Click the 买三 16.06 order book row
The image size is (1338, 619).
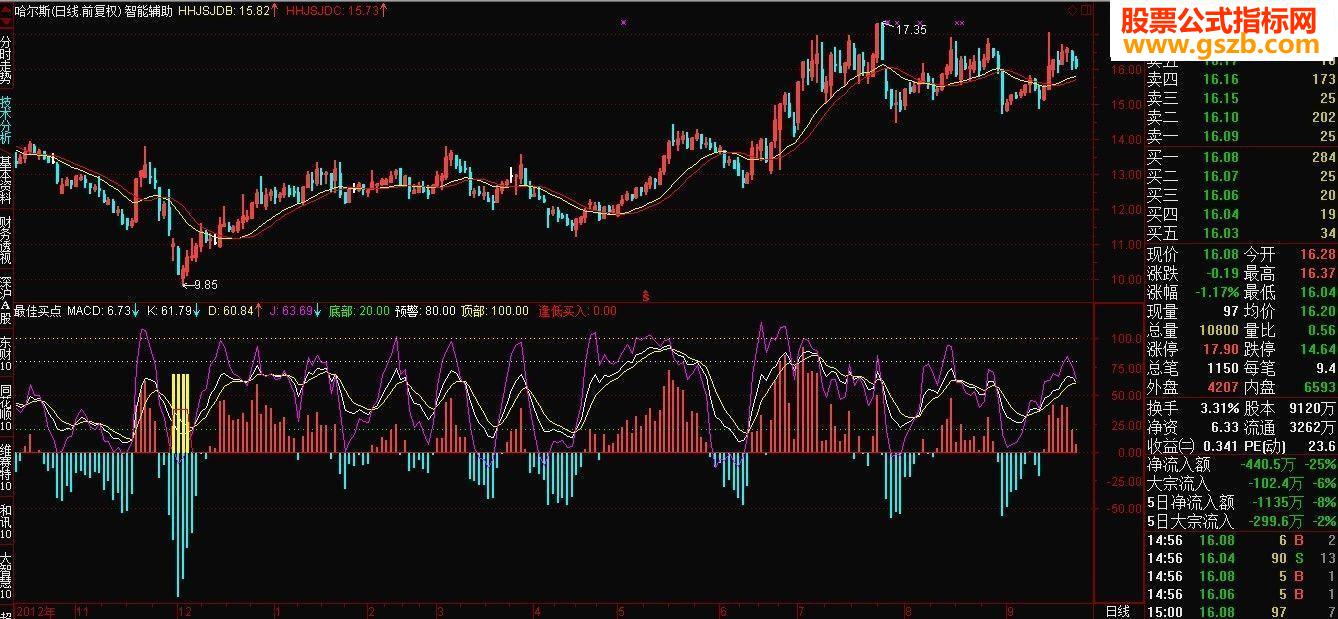(x=1241, y=195)
